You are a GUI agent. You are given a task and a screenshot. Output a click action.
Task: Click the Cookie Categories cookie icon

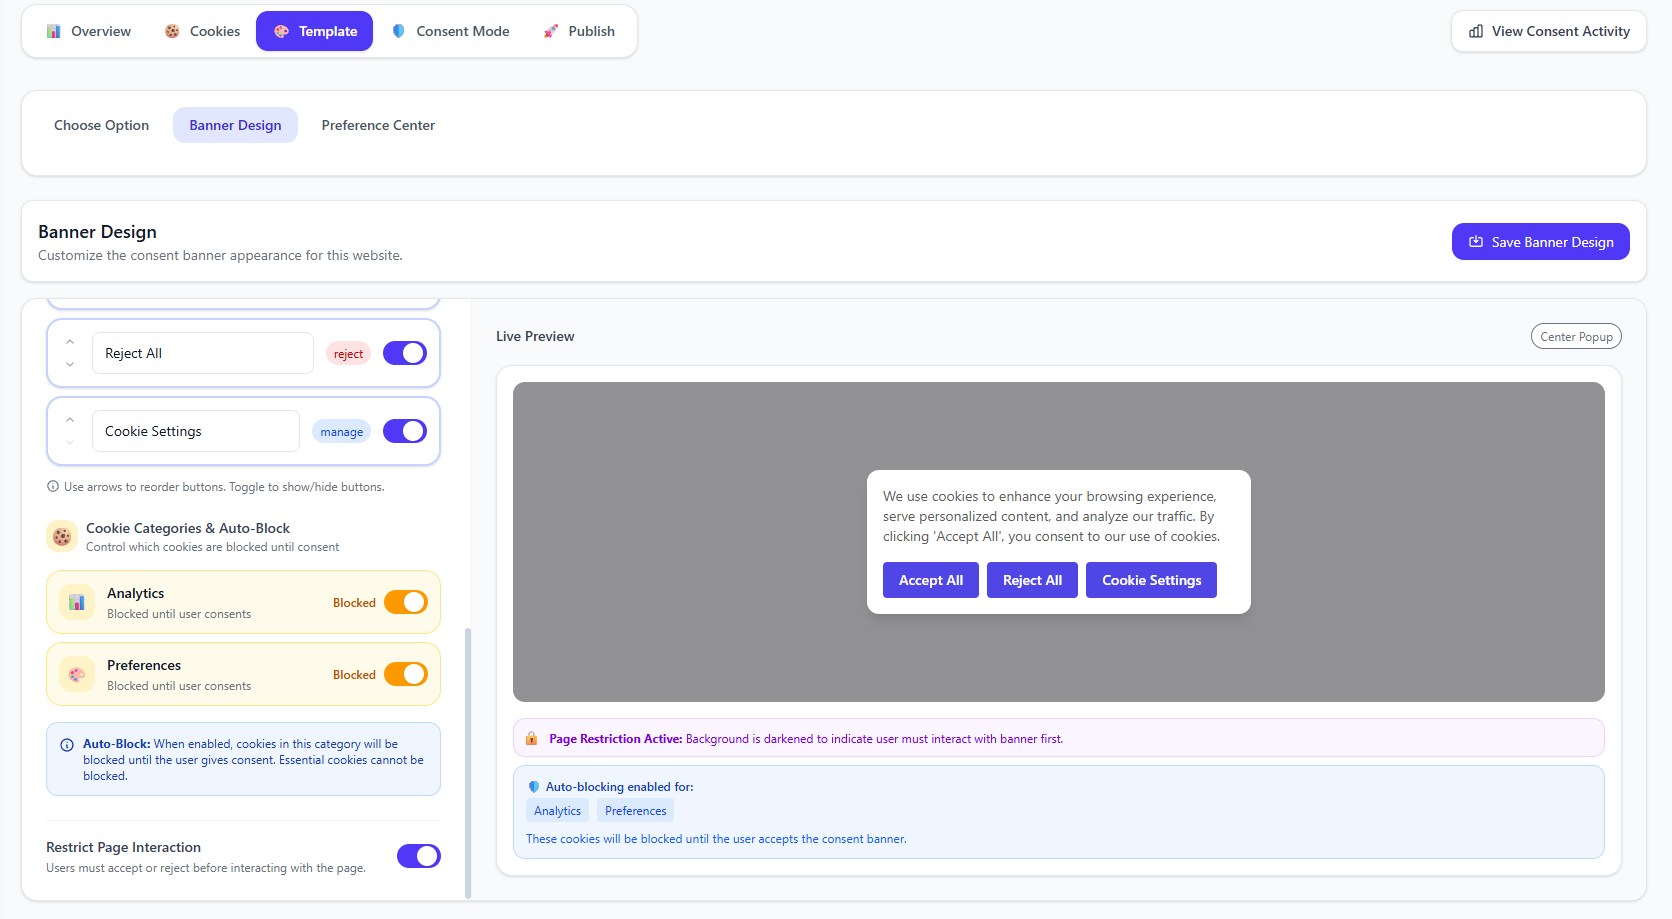(62, 537)
